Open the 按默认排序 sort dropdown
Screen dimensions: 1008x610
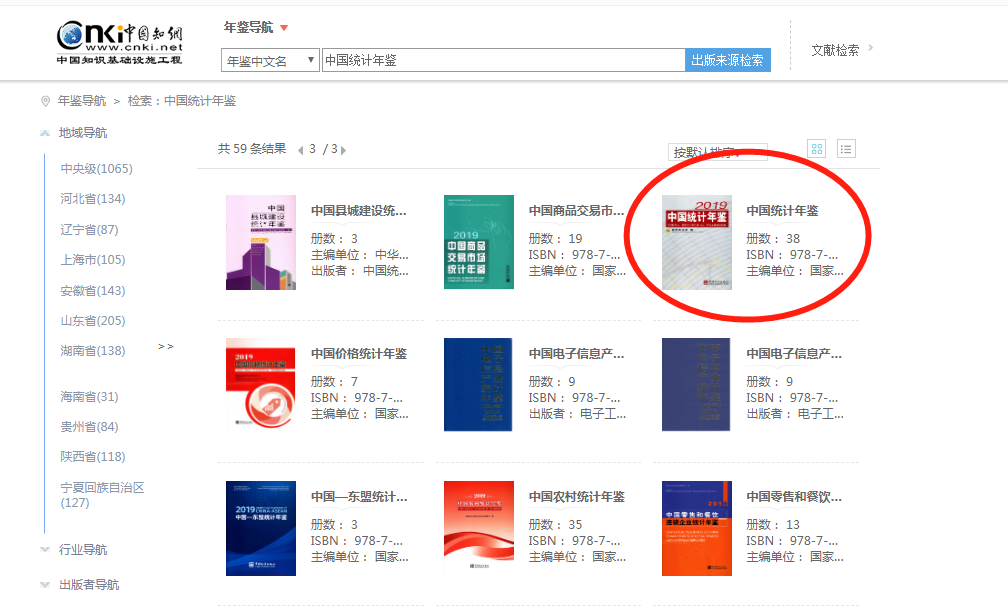[x=717, y=152]
